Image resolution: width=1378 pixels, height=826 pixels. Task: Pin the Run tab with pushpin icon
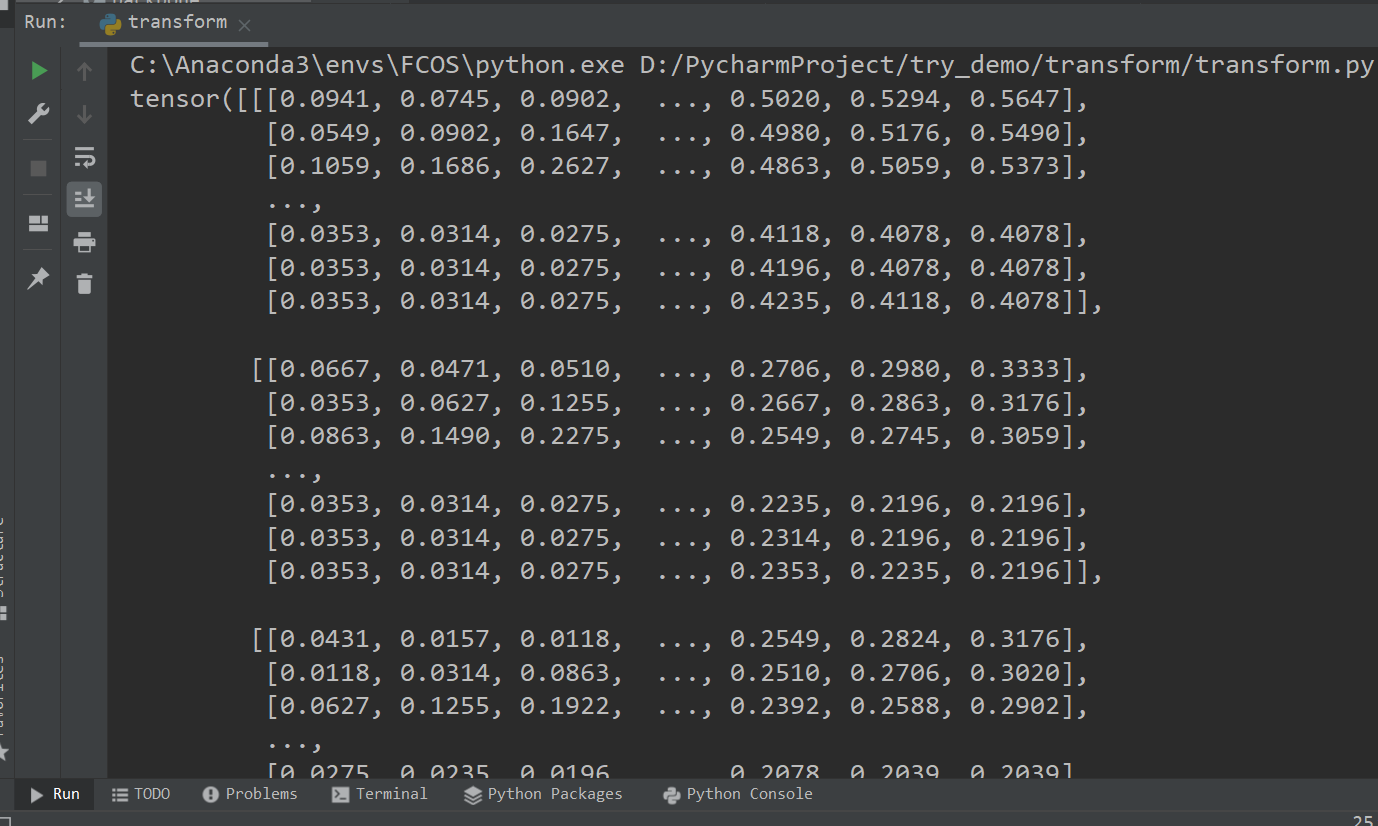pos(39,279)
